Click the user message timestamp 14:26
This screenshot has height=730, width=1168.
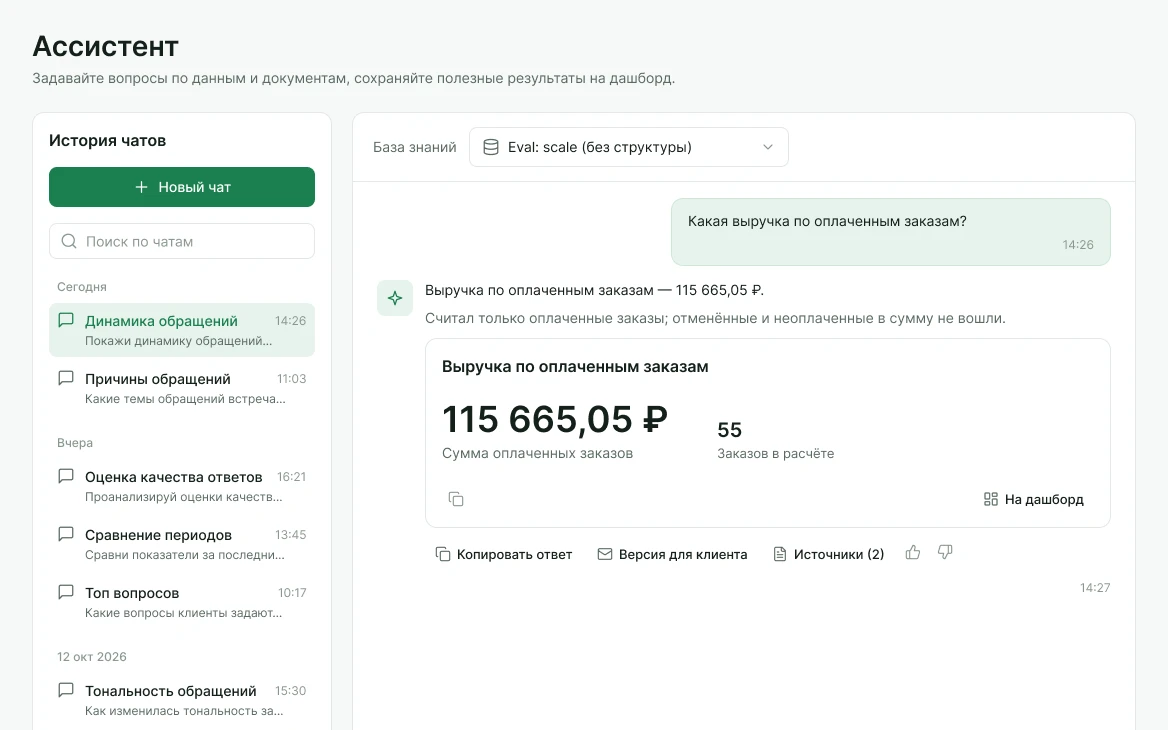(1078, 244)
